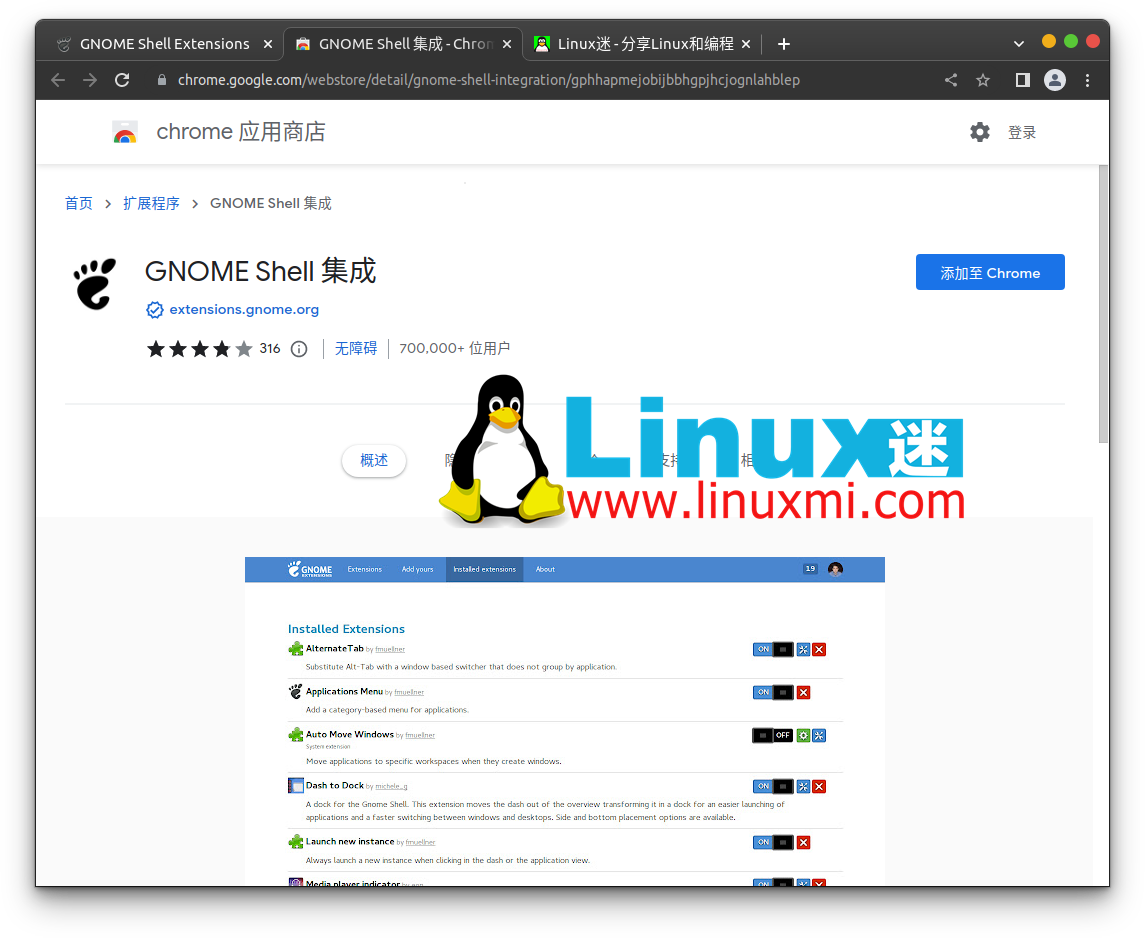Click the 添加至 Chrome button
This screenshot has height=938, width=1145.
[989, 272]
